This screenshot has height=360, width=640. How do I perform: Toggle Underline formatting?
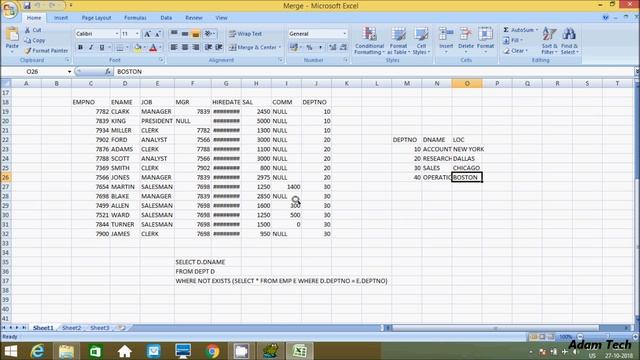(102, 47)
